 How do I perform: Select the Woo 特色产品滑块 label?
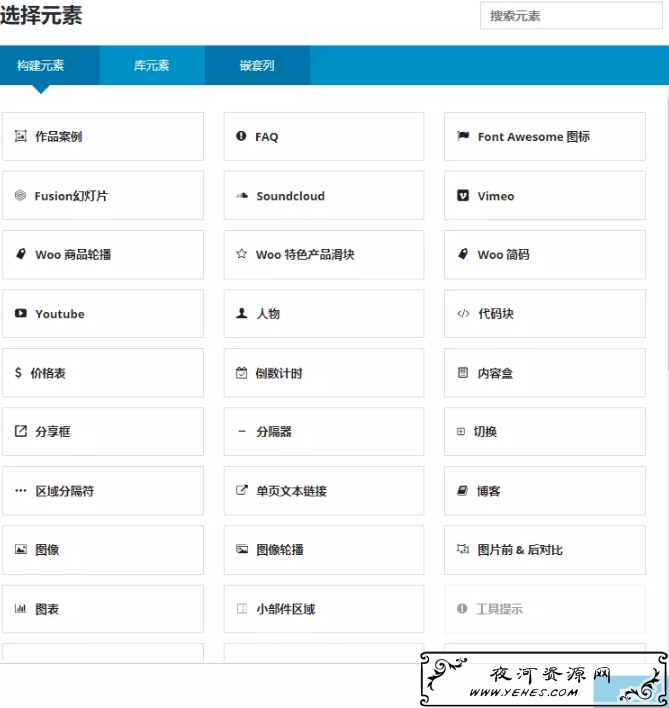click(x=305, y=255)
